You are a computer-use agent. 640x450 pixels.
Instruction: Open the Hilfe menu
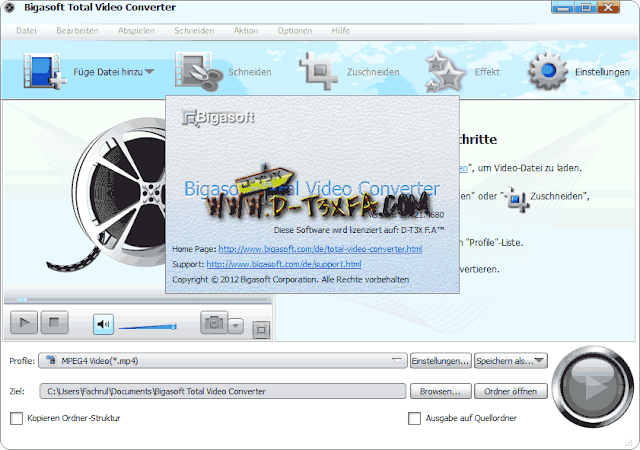point(340,31)
